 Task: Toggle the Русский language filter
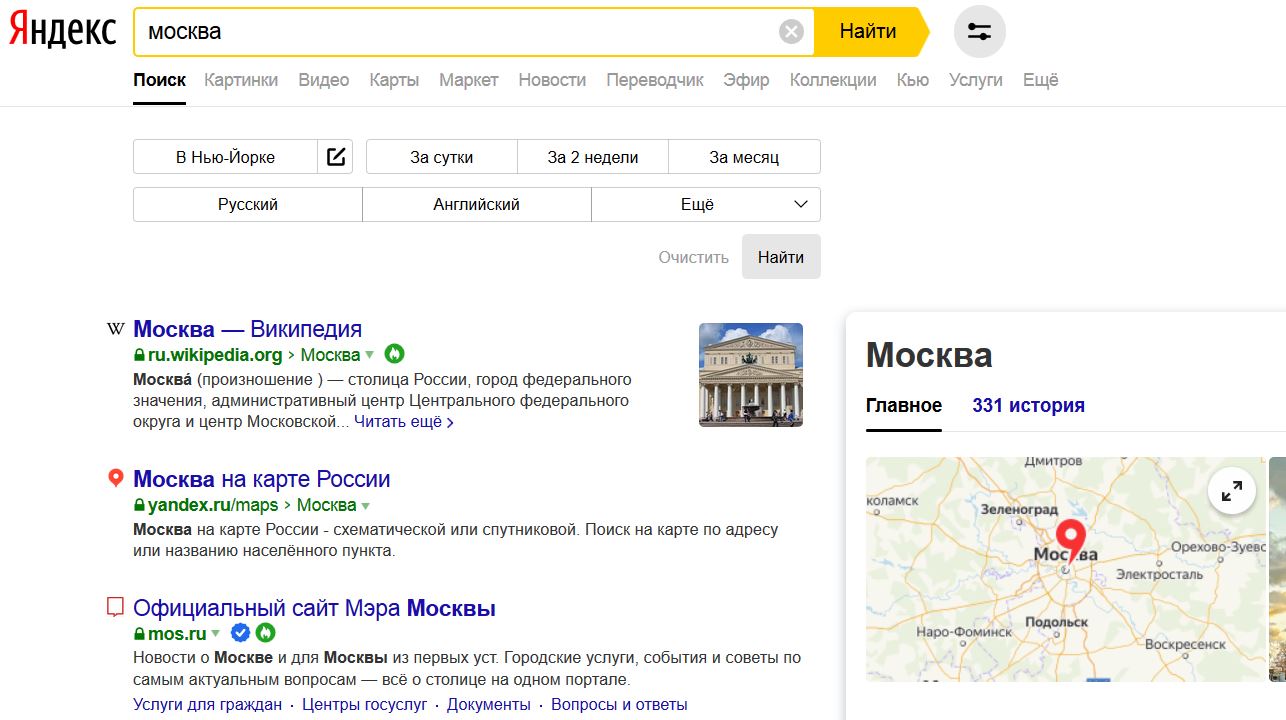coord(248,204)
